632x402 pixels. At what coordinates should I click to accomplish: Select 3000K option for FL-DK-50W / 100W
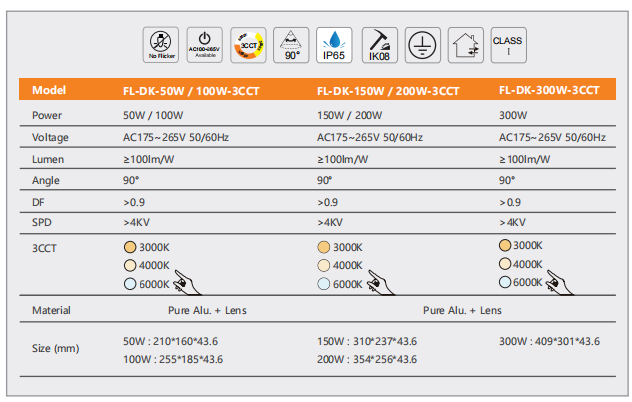coord(130,246)
